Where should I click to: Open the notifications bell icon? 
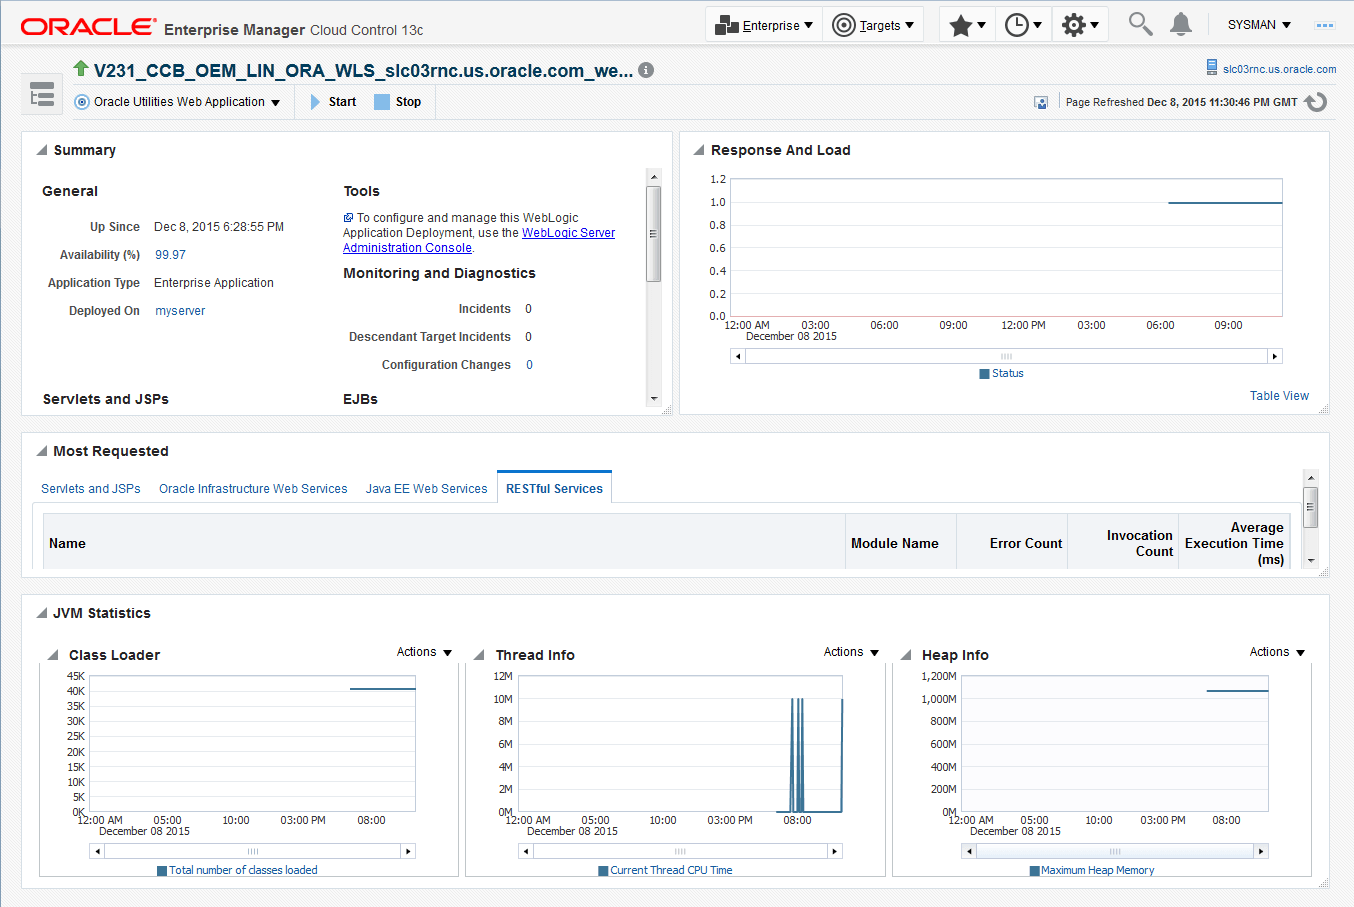pos(1181,23)
